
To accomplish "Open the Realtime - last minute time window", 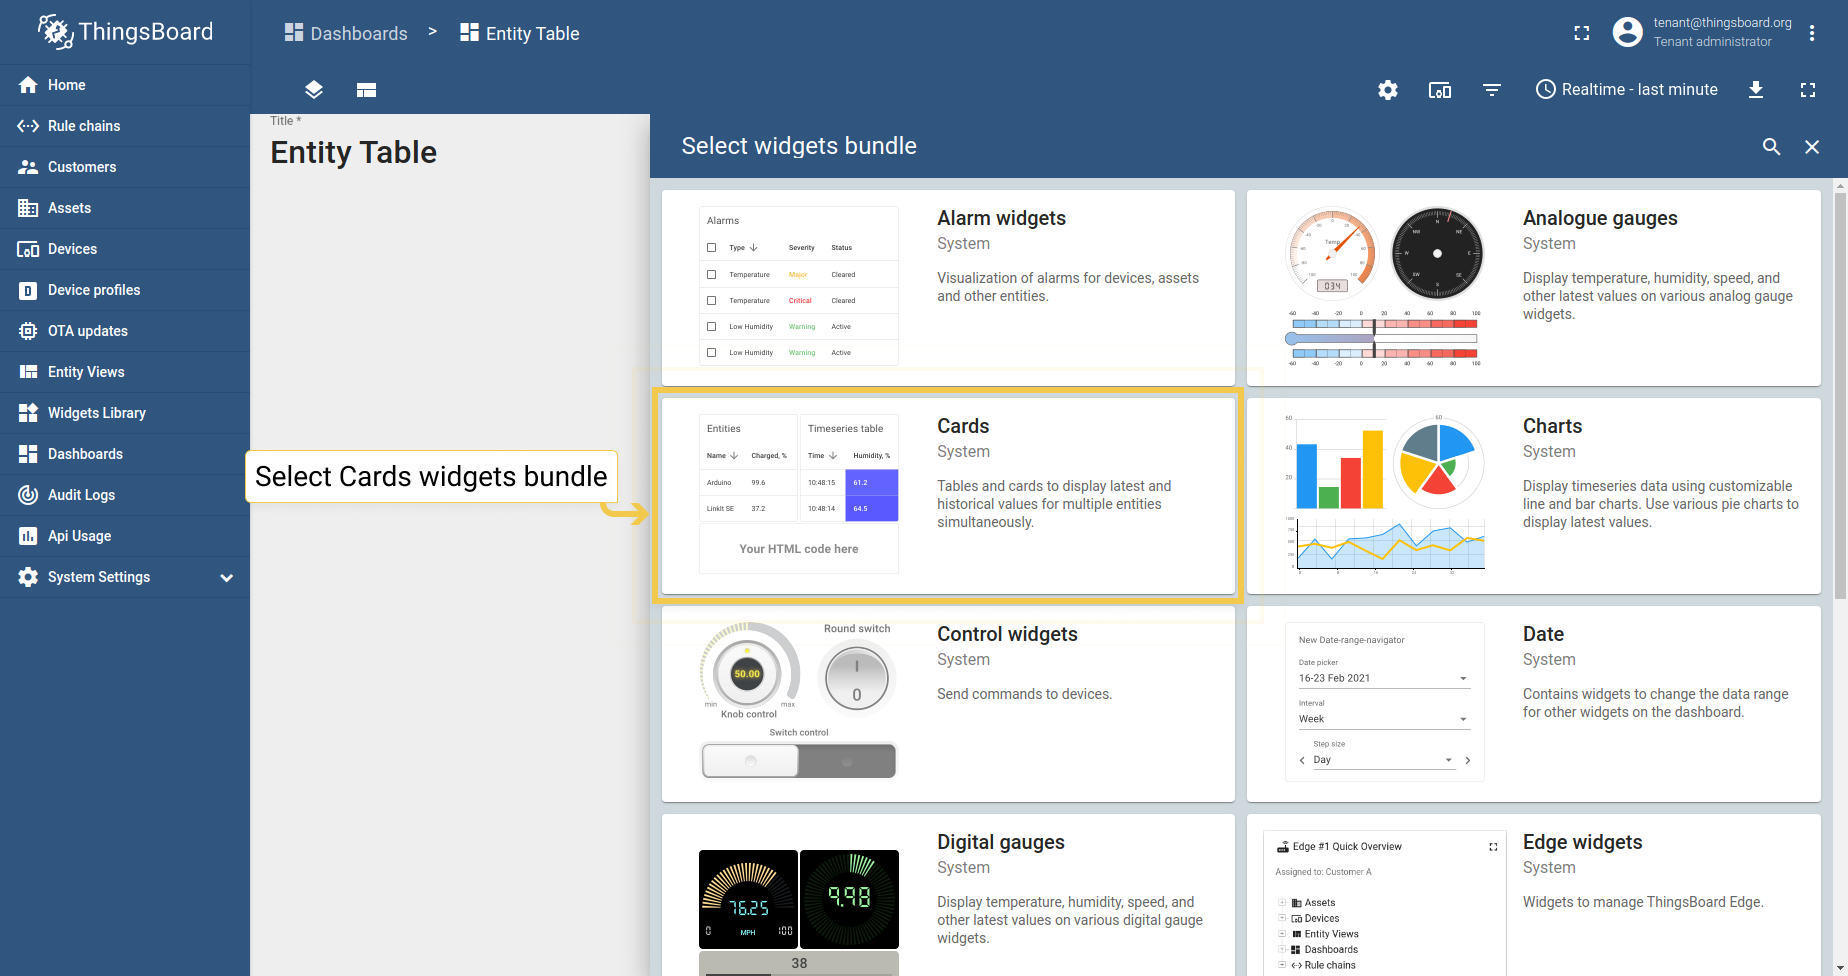I will (1627, 90).
